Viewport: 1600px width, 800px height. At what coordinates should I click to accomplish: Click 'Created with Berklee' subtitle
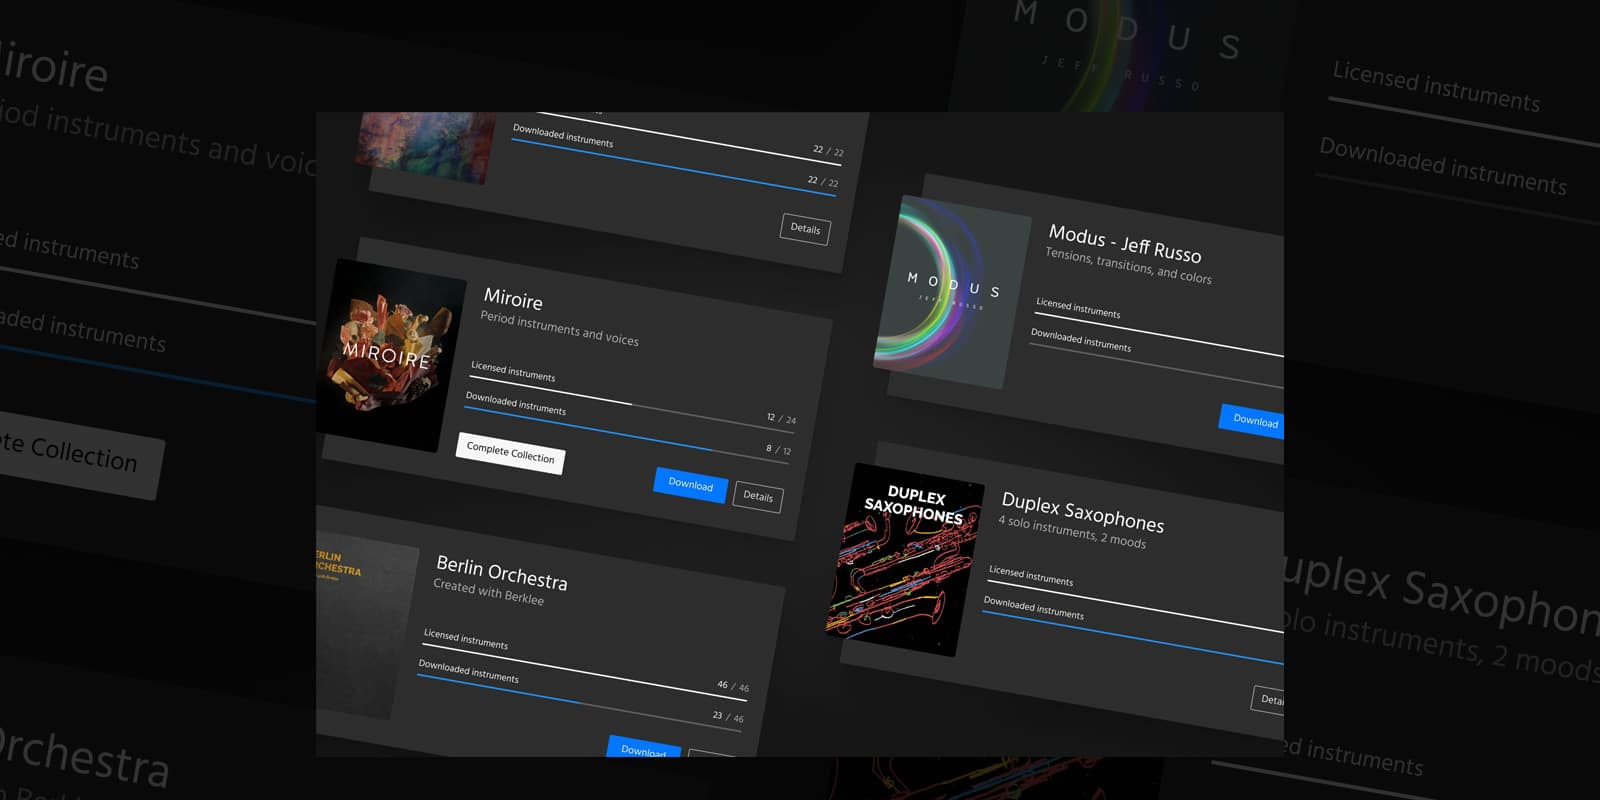pyautogui.click(x=489, y=592)
